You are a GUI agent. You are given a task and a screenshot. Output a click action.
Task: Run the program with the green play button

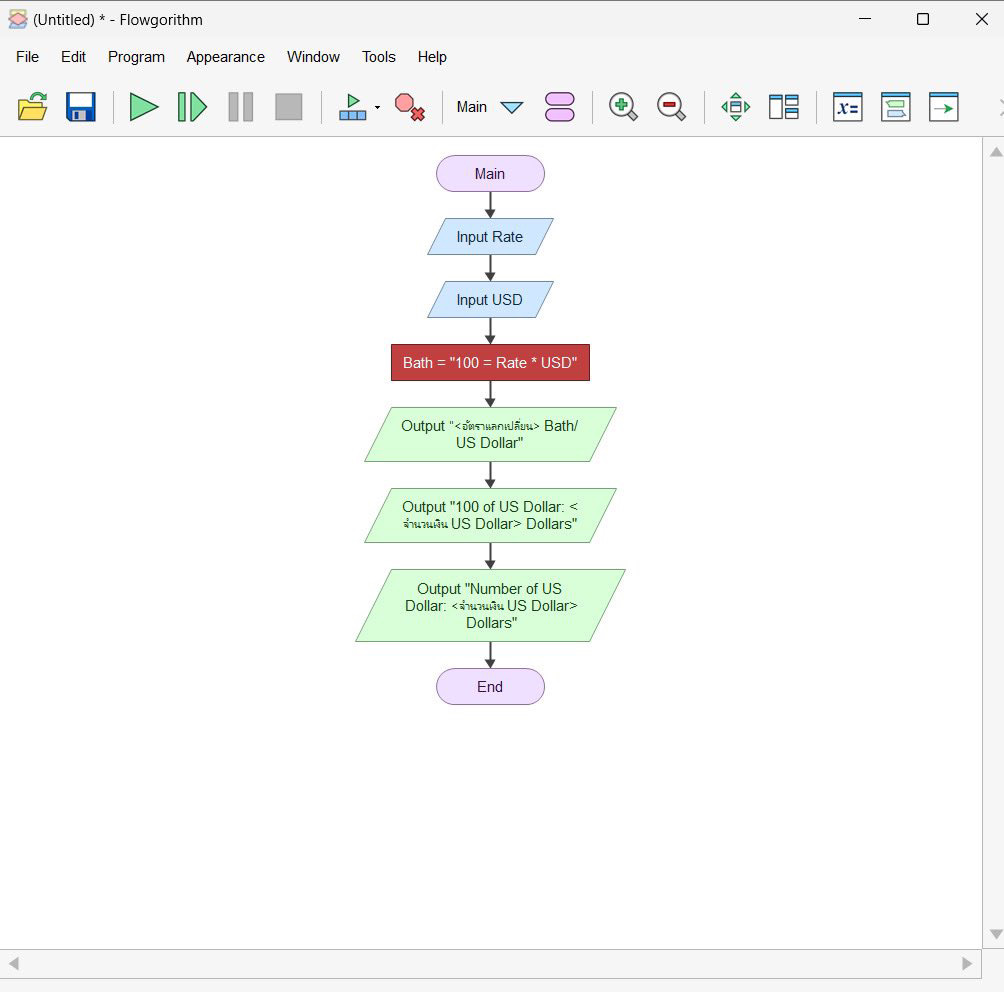144,107
